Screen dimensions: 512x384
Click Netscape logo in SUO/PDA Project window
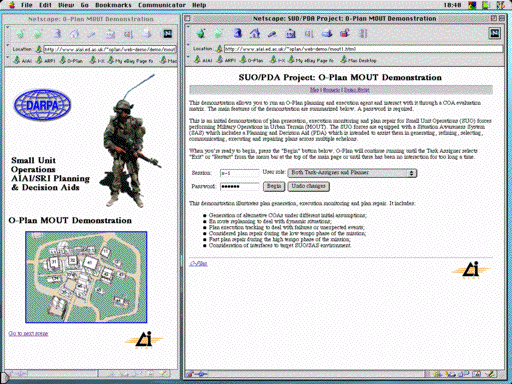[495, 33]
